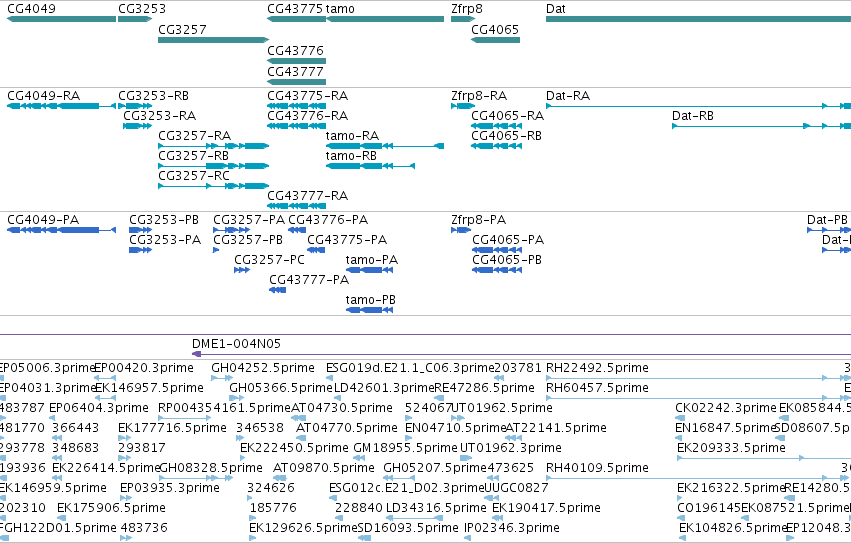Select protein CG3257-PB

point(216,250)
